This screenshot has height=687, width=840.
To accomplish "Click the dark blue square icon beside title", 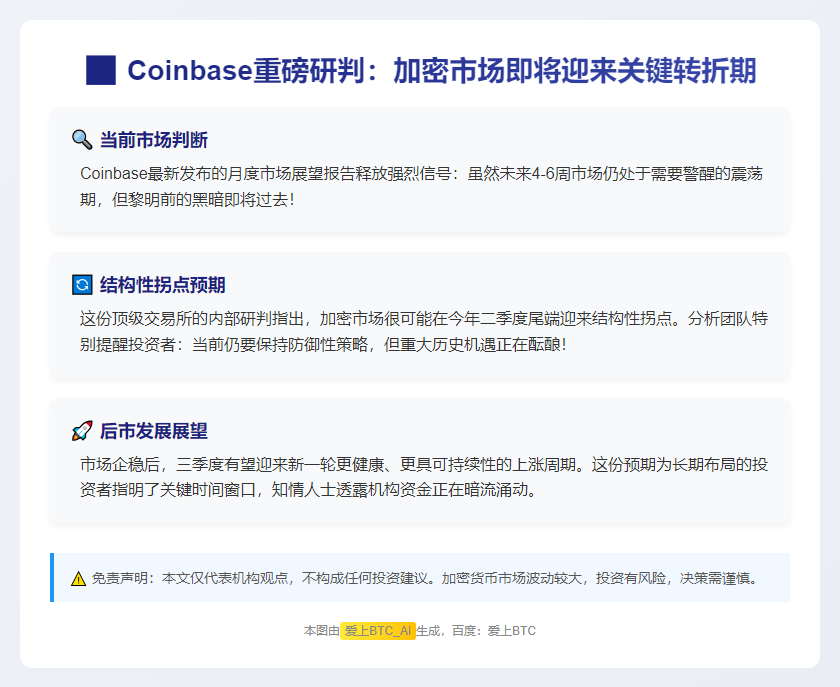I will pyautogui.click(x=101, y=70).
